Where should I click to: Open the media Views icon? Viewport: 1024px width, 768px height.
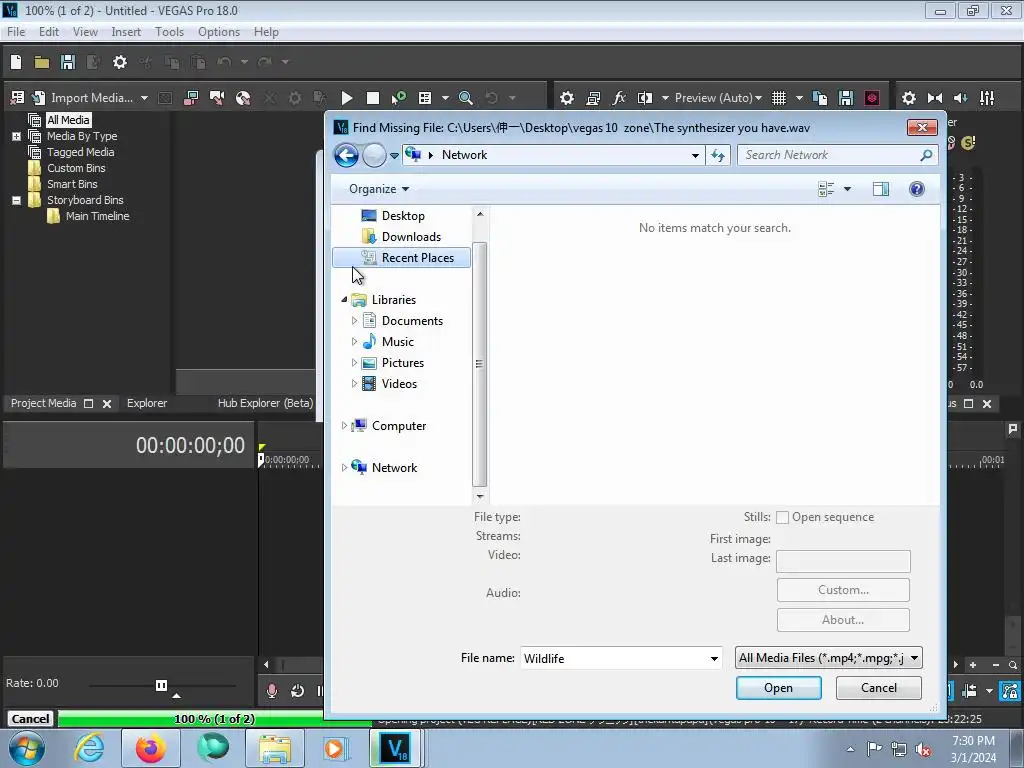click(425, 98)
